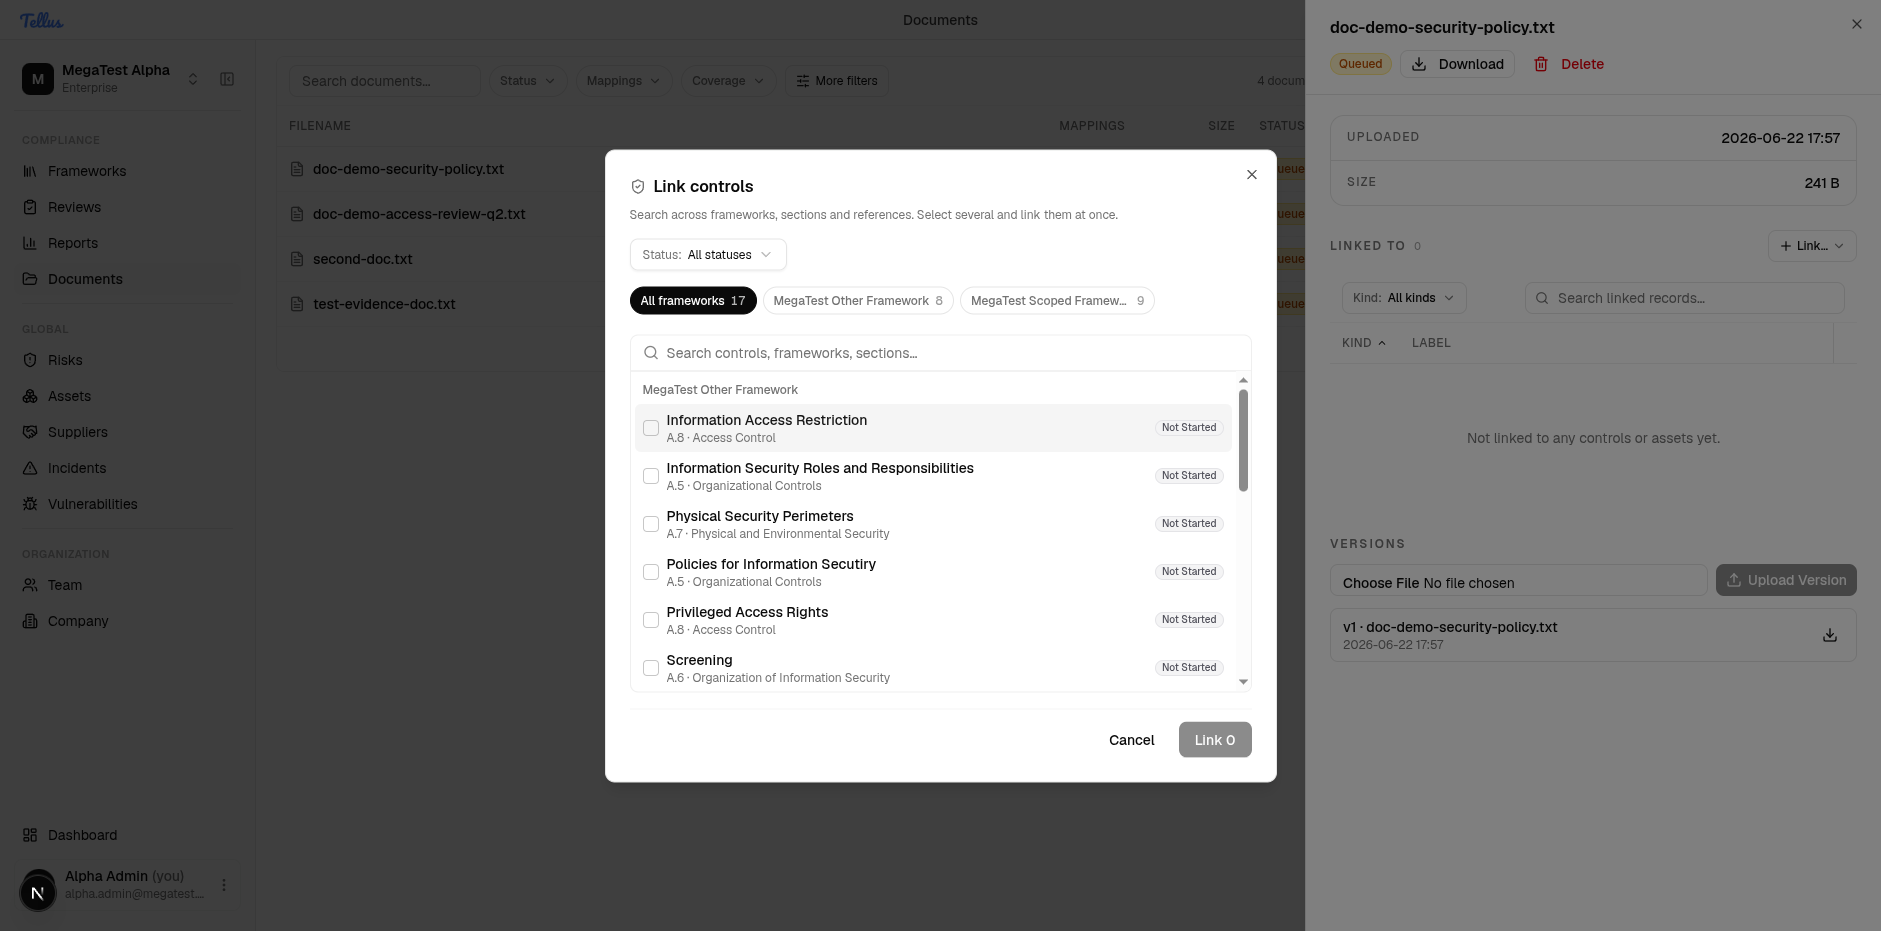
Task: Open the Risks page
Action: pos(65,360)
